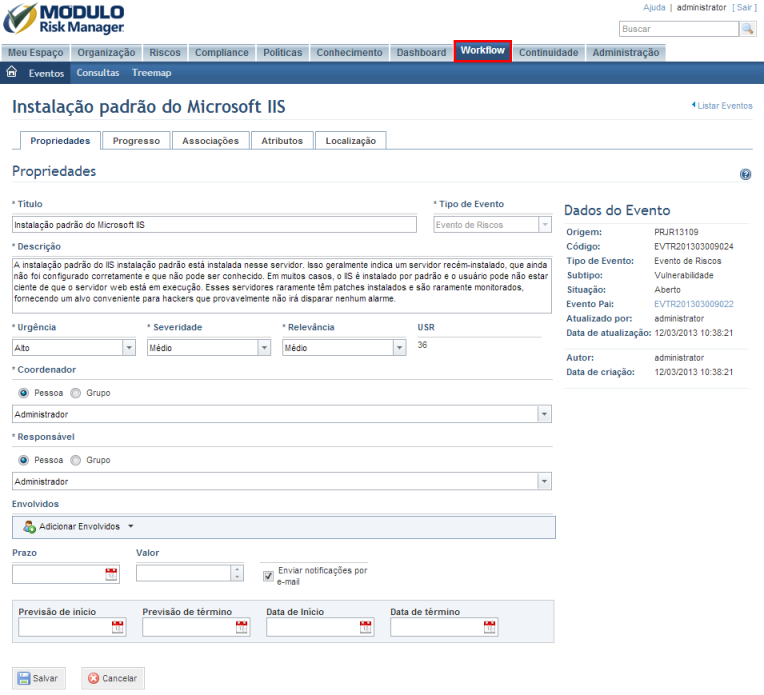Switch to the Propriedades tab

(60, 140)
